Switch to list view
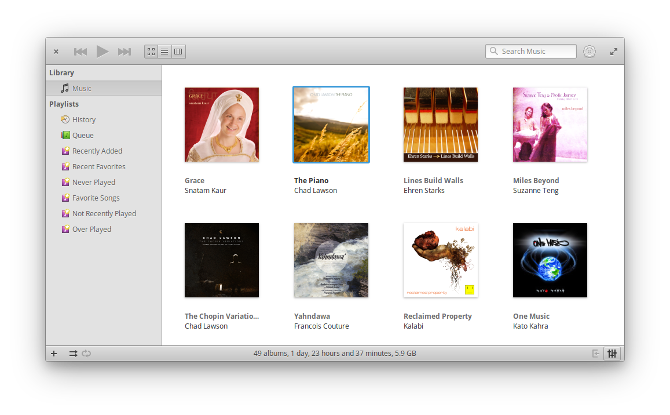 coord(164,51)
